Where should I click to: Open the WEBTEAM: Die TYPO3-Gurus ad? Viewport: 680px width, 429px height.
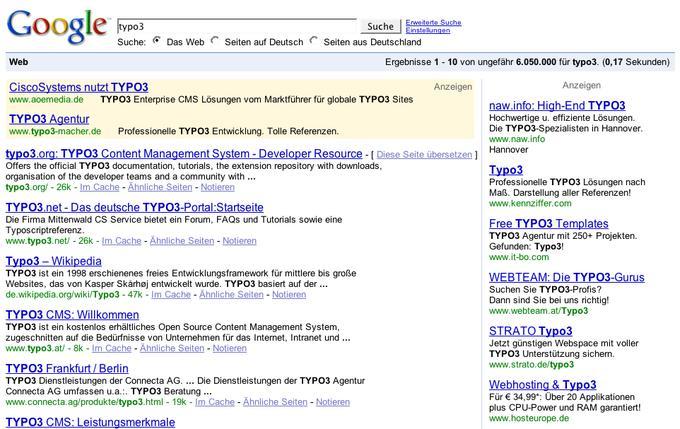tap(567, 277)
